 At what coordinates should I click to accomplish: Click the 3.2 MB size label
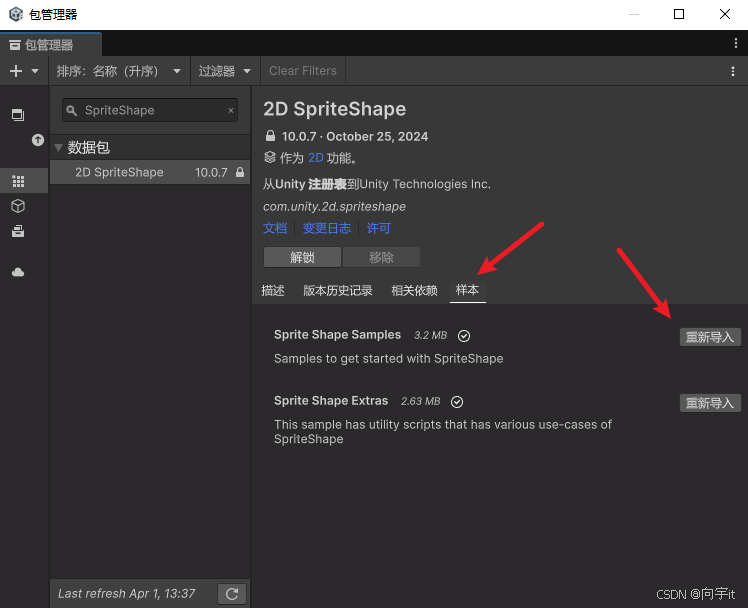430,335
